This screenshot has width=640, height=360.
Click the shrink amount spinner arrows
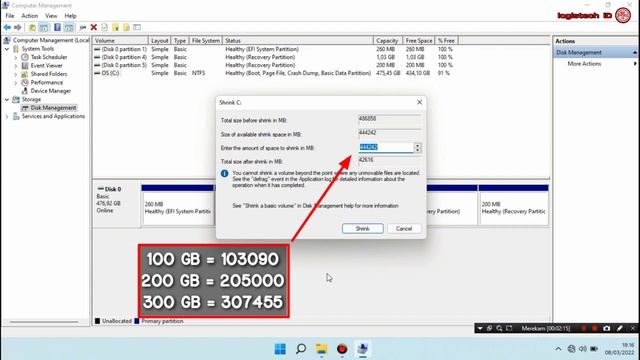click(418, 148)
